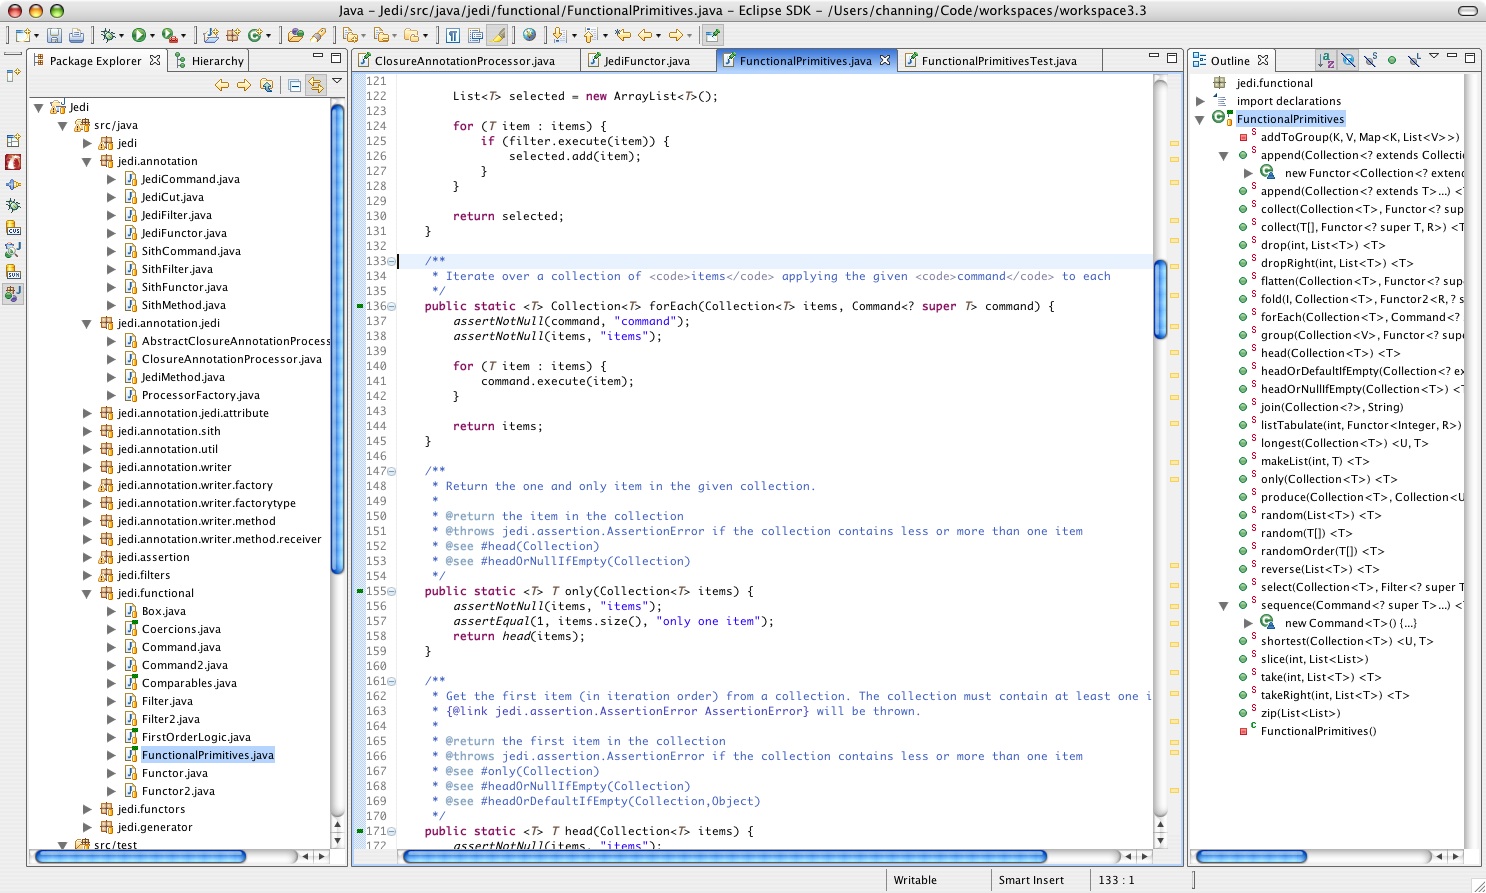Click the Last Edit Location icon
This screenshot has width=1486, height=893.
coord(622,35)
